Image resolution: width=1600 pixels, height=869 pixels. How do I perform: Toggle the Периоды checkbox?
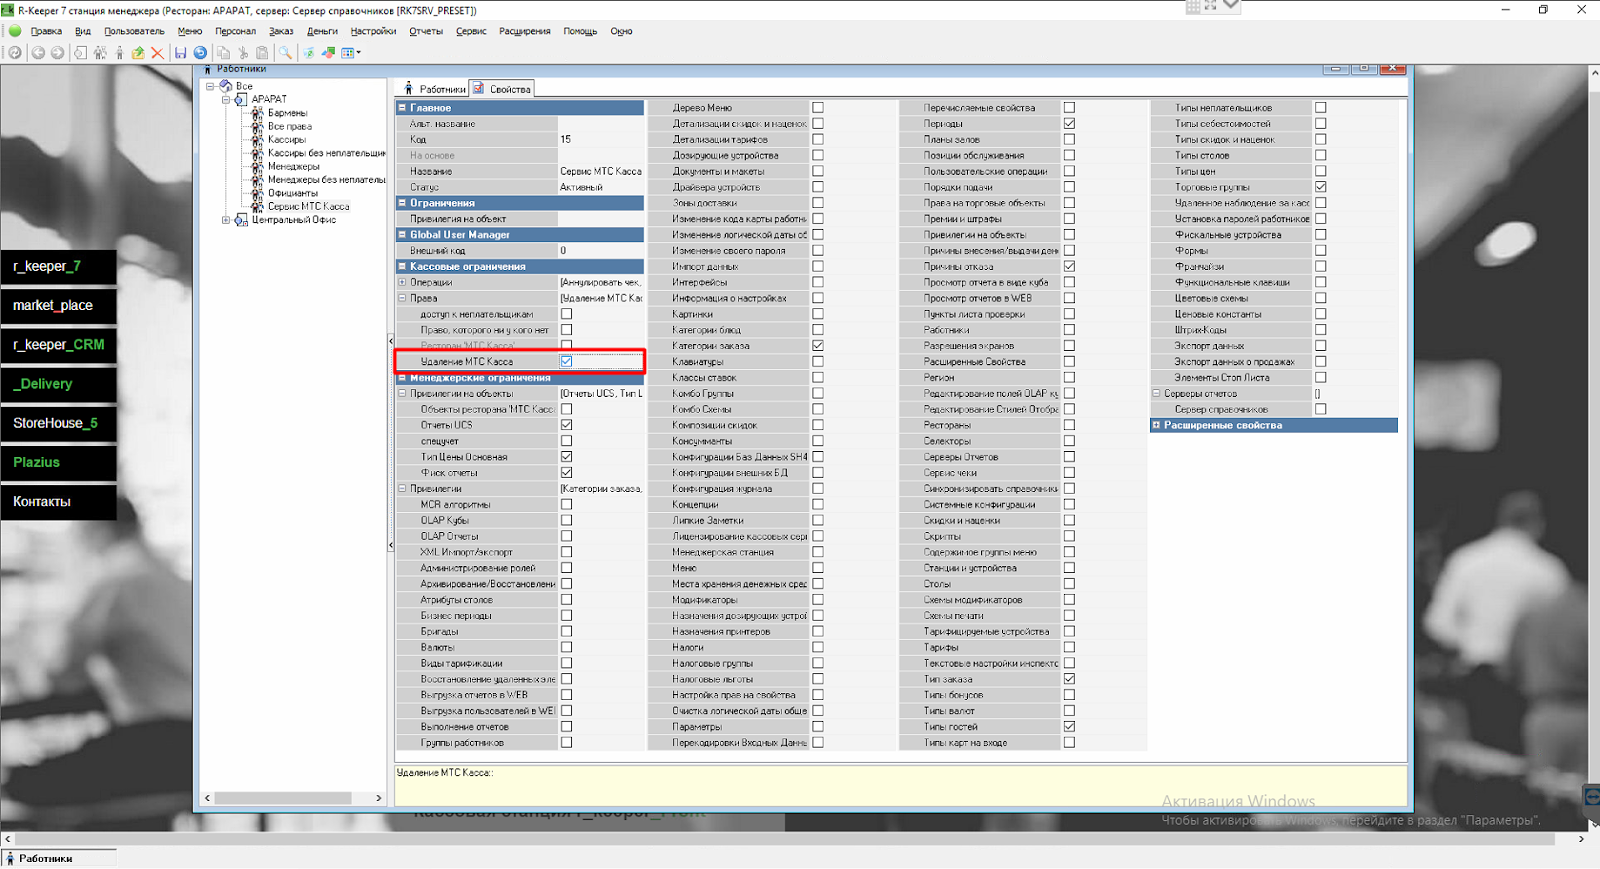pos(1070,123)
